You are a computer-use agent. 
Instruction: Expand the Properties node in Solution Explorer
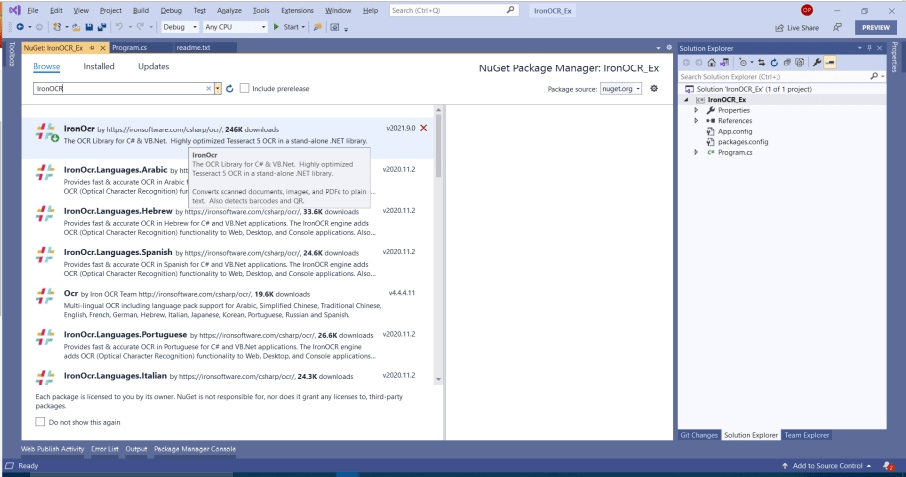pos(696,110)
